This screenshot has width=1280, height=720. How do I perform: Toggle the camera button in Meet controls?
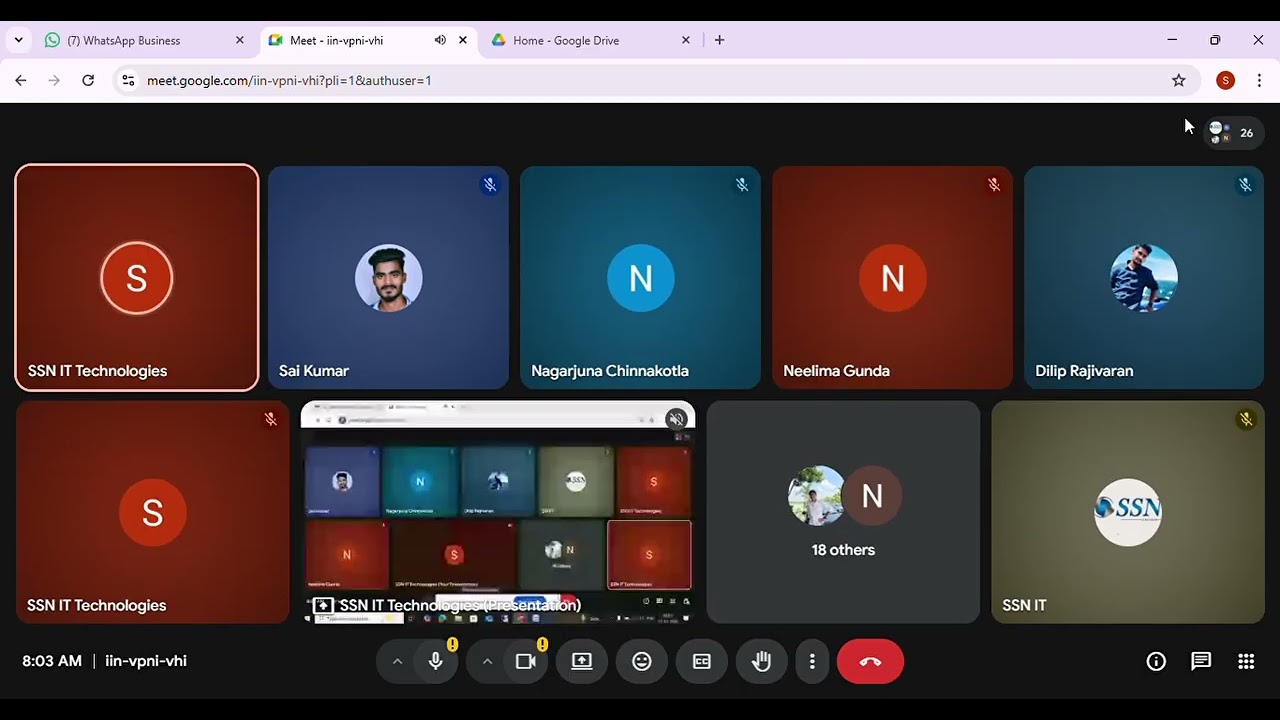tap(526, 661)
